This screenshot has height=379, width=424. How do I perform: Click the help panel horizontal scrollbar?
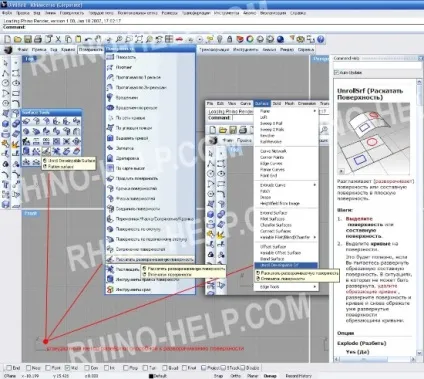pyautogui.click(x=375, y=359)
